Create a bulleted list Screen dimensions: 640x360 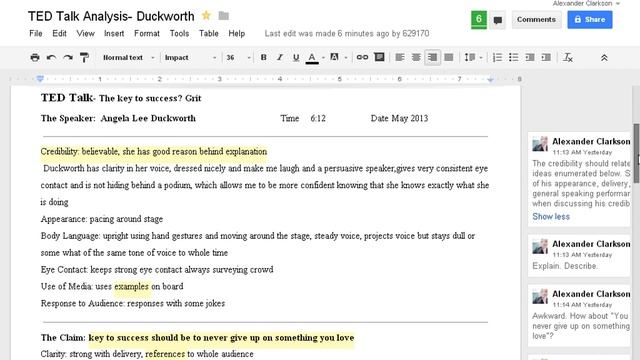tap(513, 58)
